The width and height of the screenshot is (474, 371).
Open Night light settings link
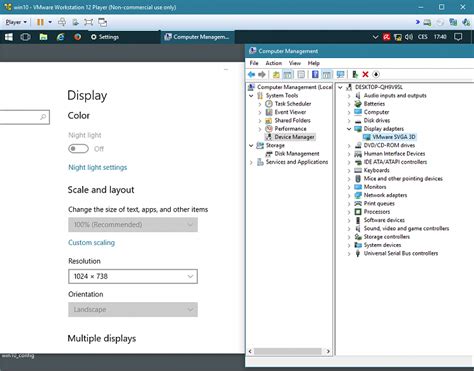pos(98,167)
